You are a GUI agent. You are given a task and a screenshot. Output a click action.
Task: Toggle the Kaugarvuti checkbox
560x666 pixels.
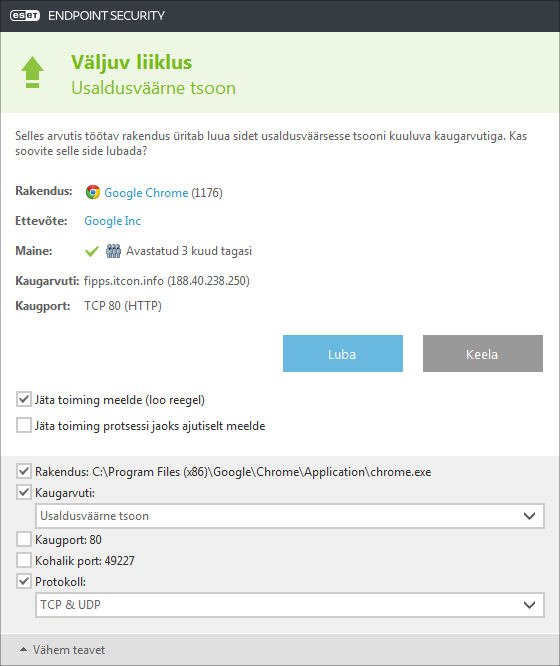[24, 492]
